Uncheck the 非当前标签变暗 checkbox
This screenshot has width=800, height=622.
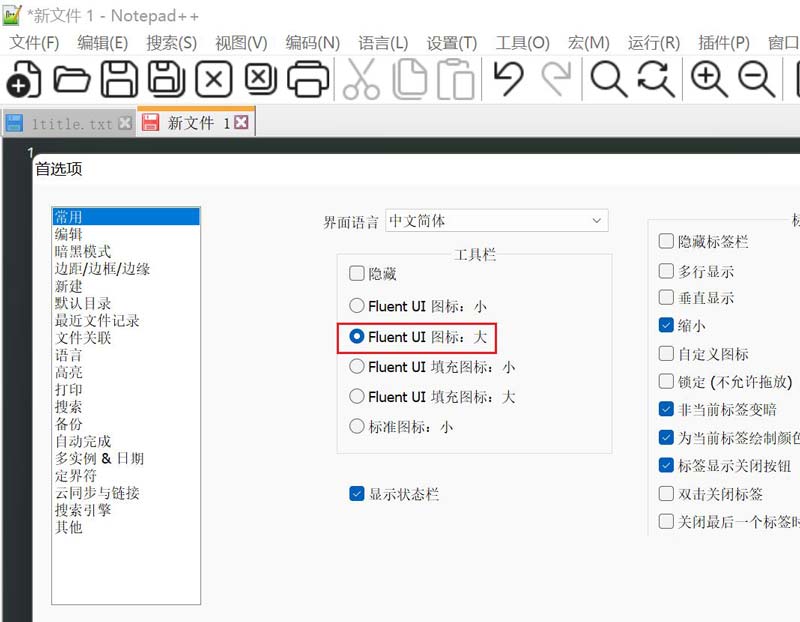(666, 409)
